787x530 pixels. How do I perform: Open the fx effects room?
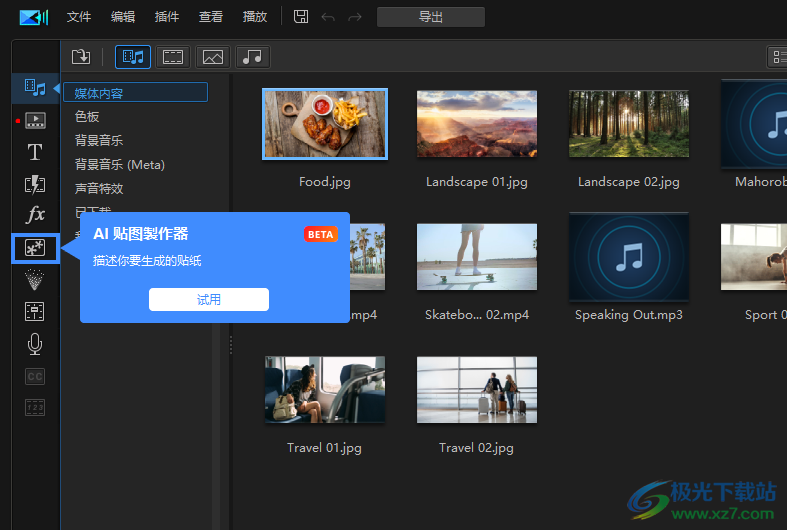point(35,215)
